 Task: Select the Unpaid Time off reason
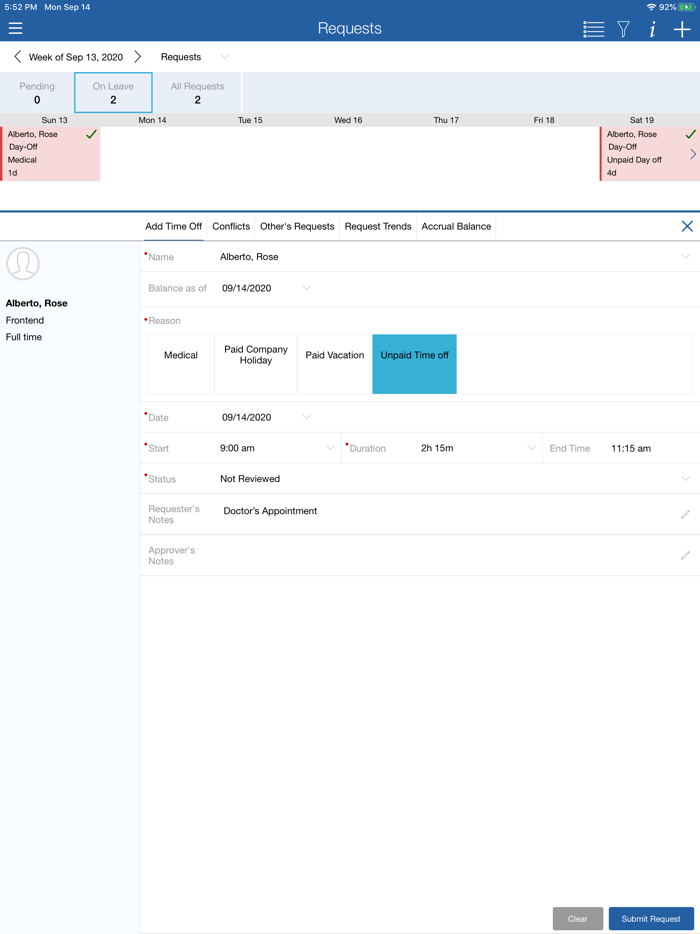click(x=415, y=364)
